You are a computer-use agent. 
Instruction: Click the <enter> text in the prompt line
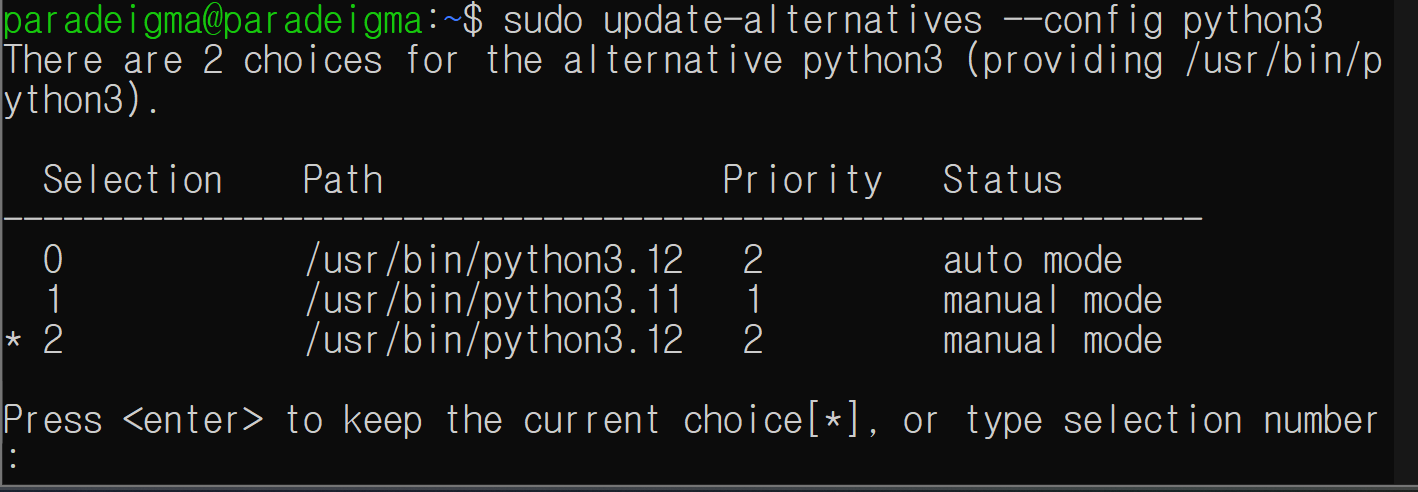(x=193, y=420)
